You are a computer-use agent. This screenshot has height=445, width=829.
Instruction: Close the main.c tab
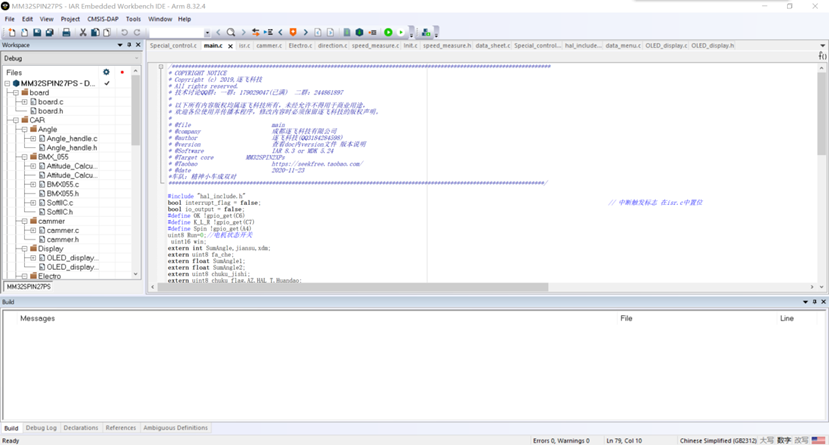tap(231, 46)
